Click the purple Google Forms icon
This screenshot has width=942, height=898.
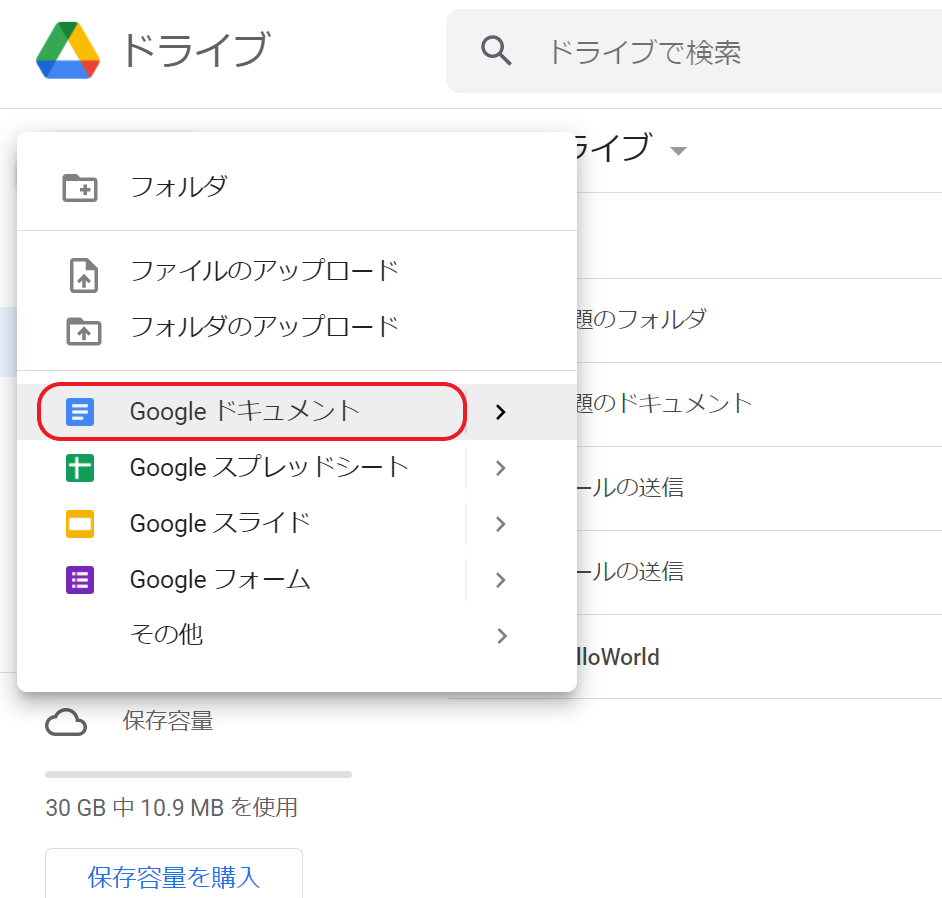[x=80, y=580]
